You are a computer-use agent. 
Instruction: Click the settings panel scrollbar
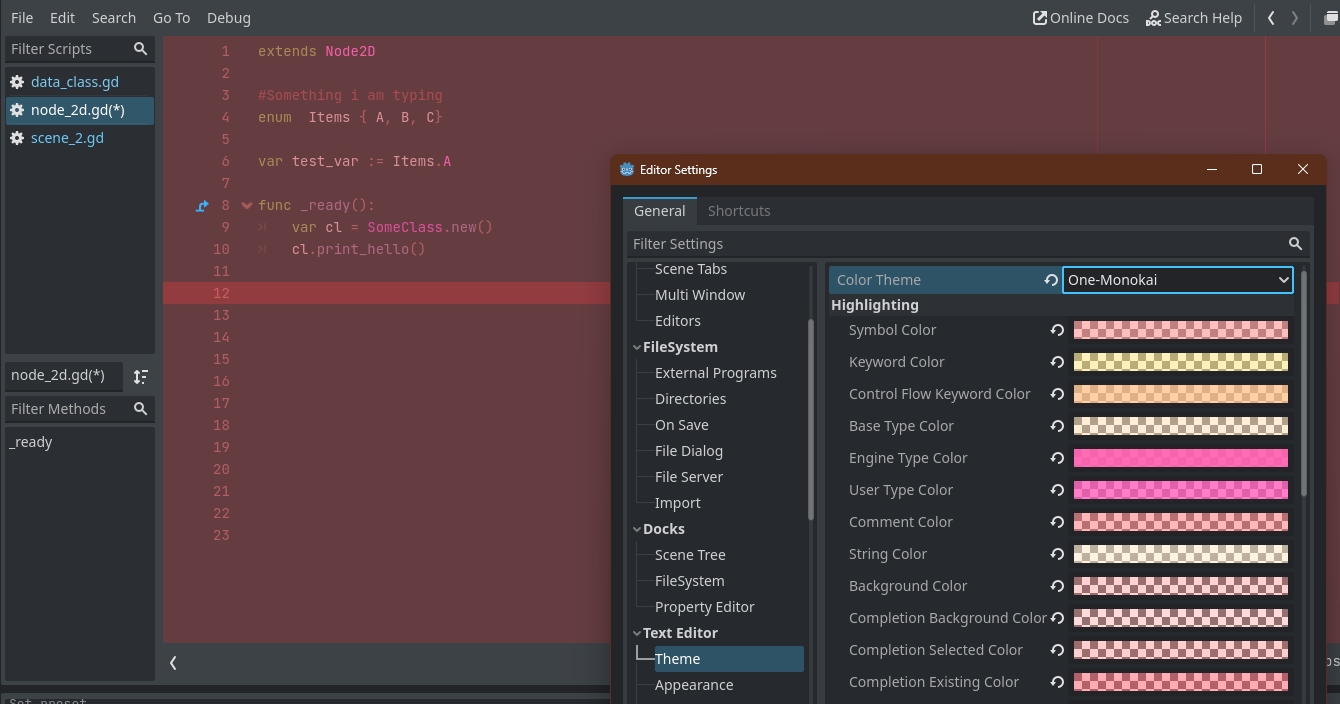1303,400
